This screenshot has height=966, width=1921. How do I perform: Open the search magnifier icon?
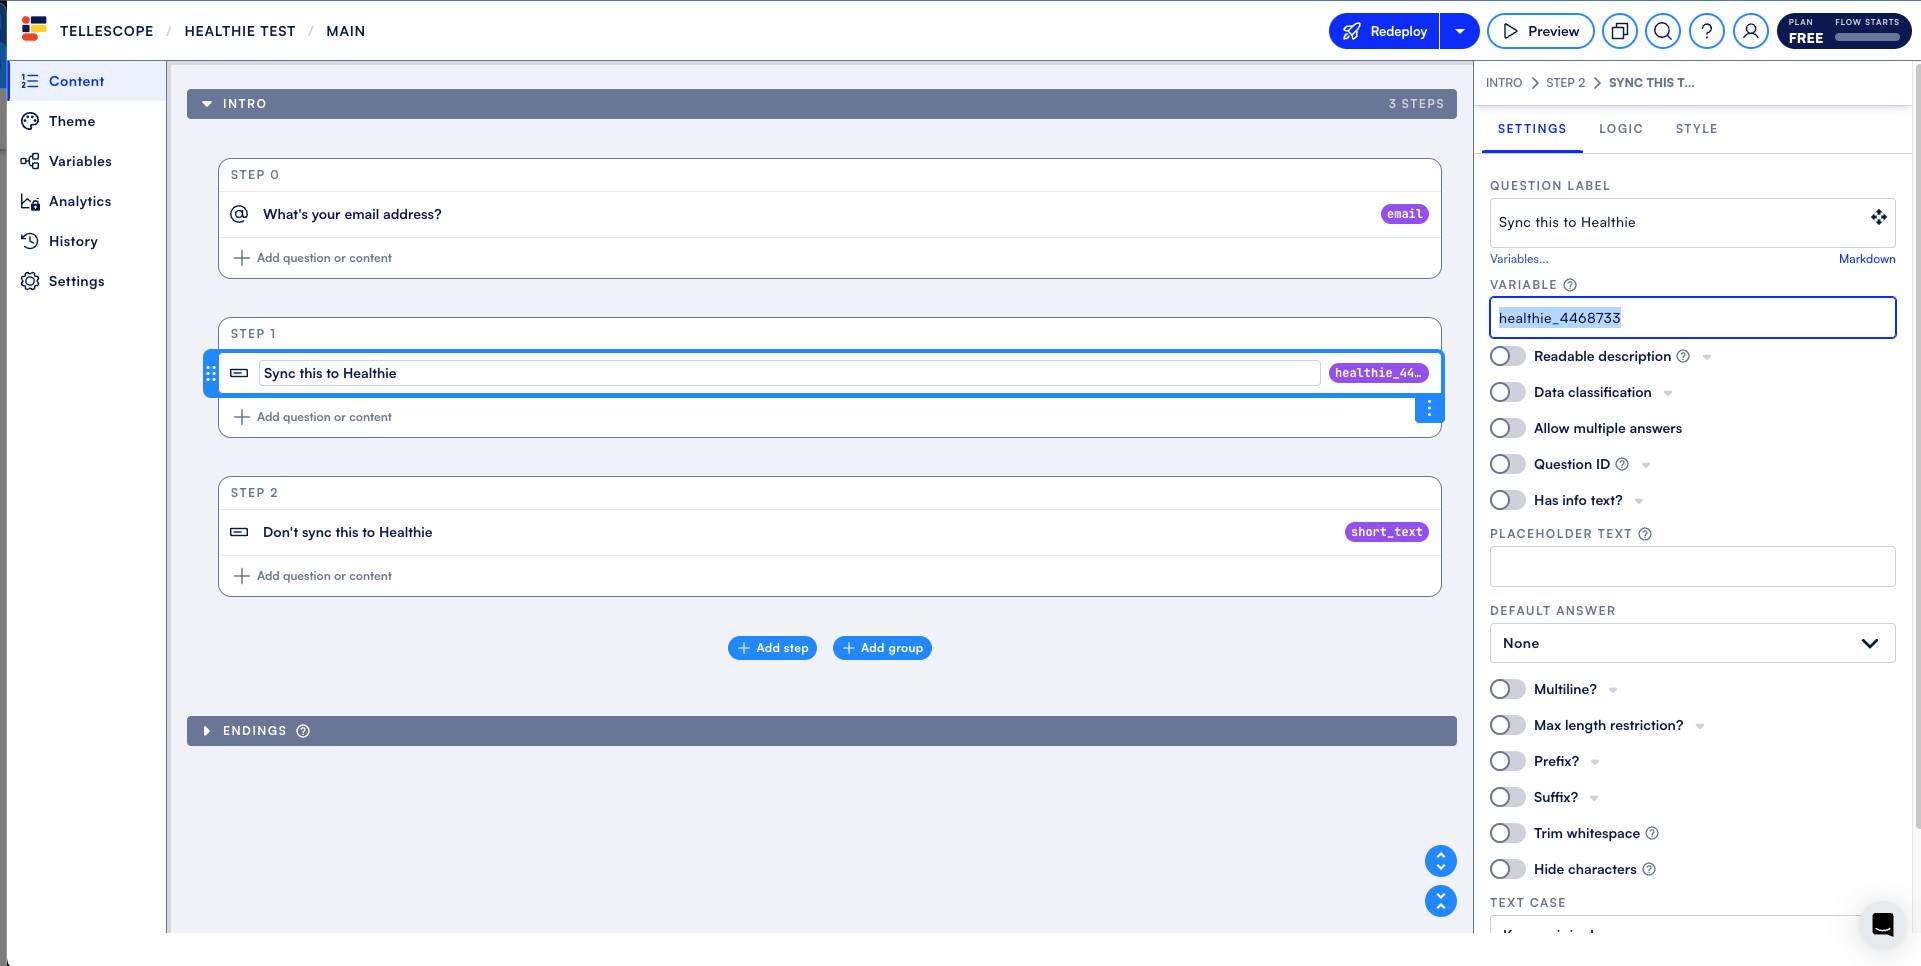point(1663,31)
